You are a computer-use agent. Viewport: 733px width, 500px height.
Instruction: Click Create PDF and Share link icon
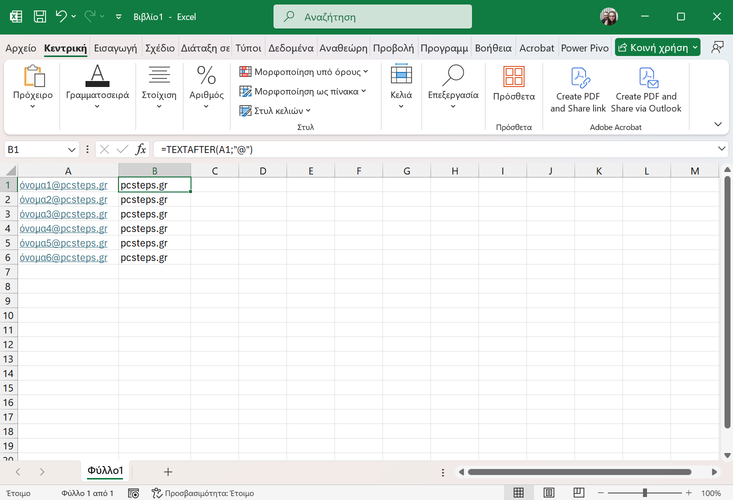coord(578,77)
